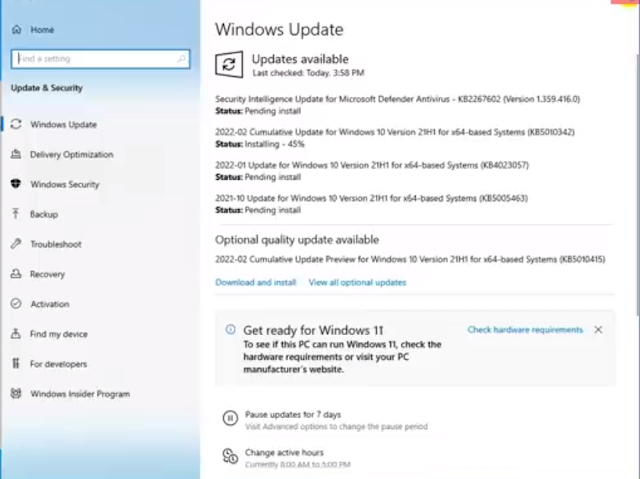Click Change active hours option
Viewport: 640px width, 479px height.
coord(284,452)
